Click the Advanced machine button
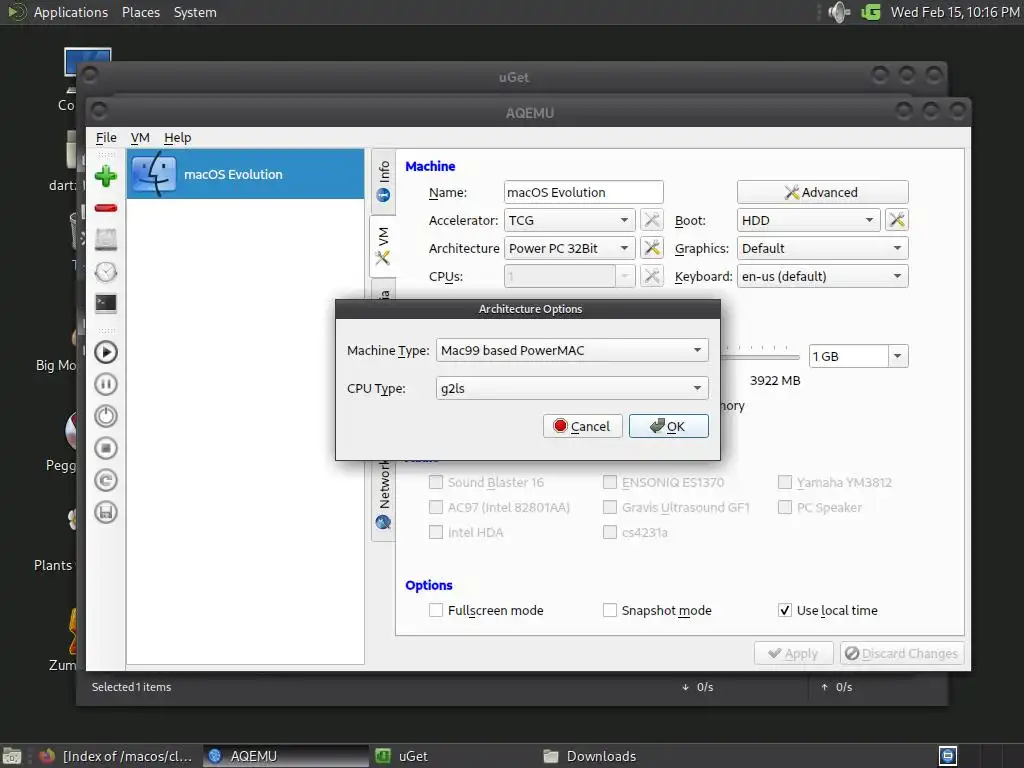This screenshot has width=1024, height=768. tap(822, 192)
